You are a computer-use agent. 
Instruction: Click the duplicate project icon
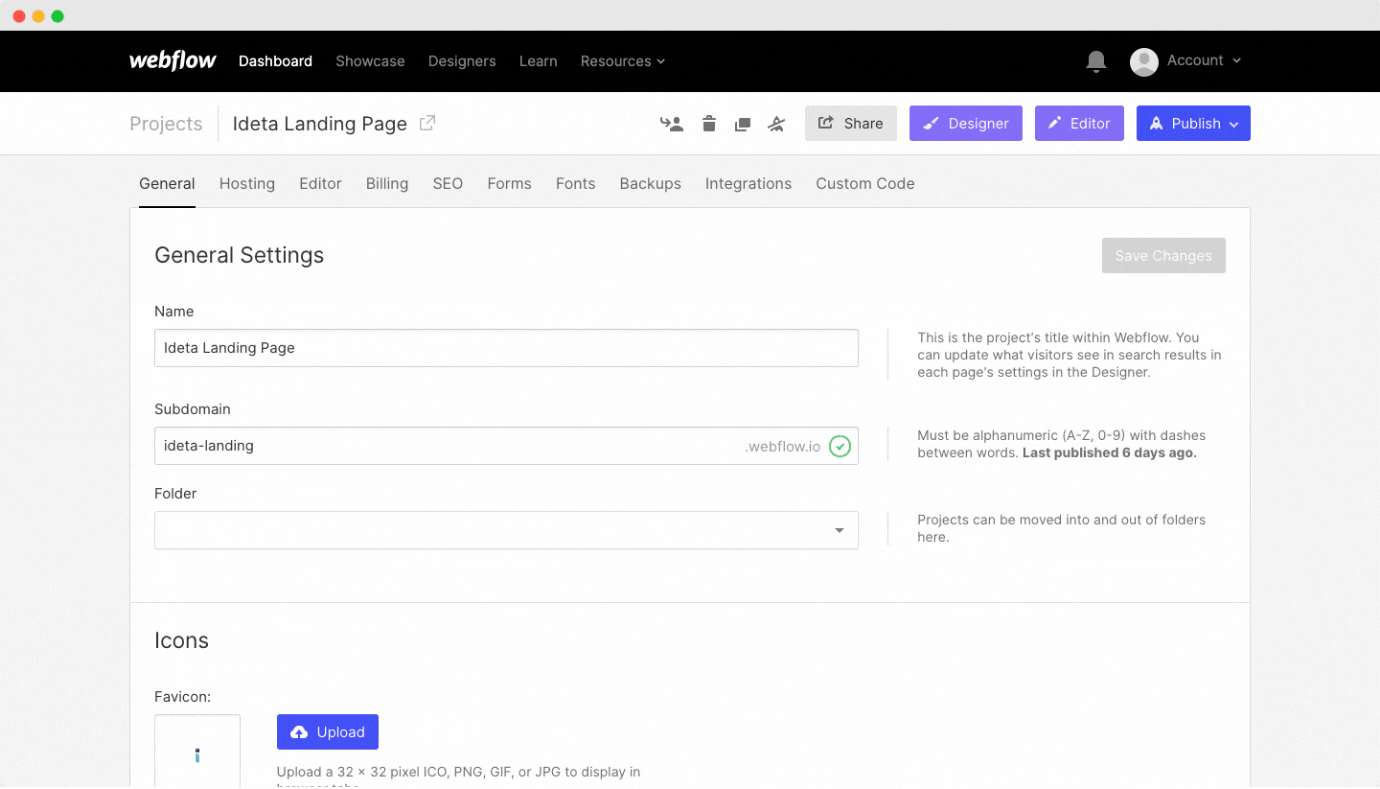point(742,124)
